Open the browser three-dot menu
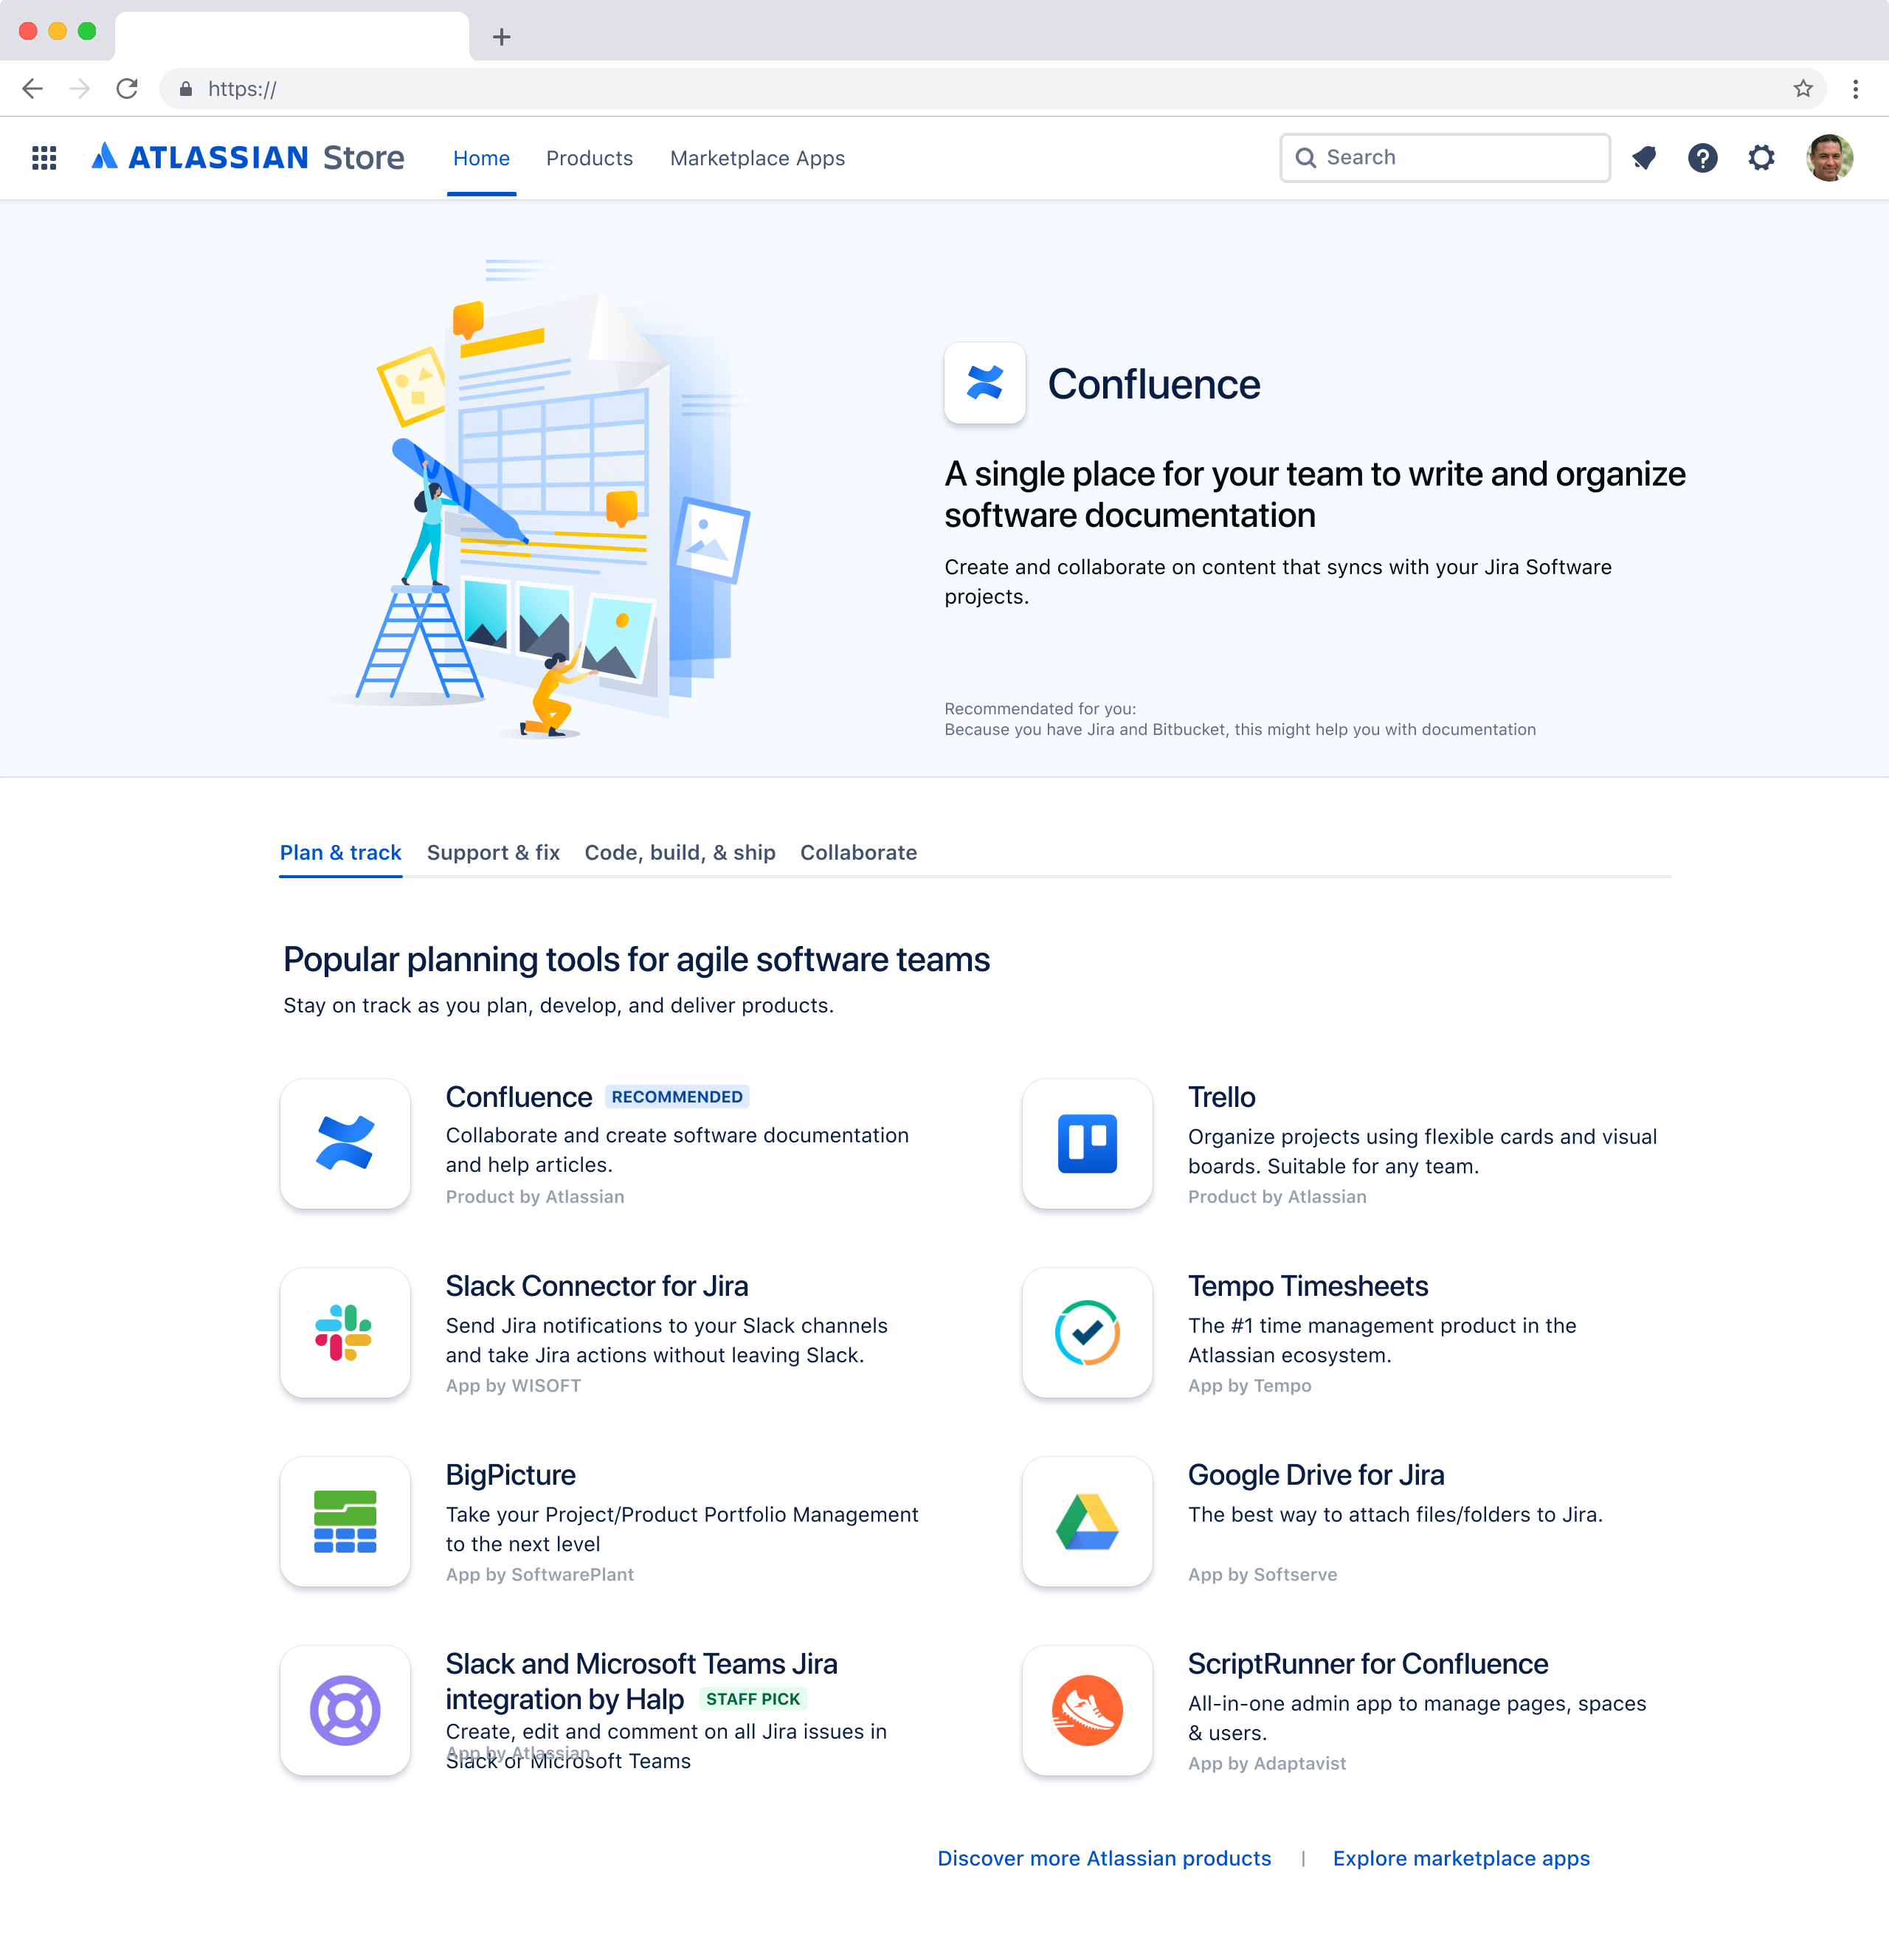Image resolution: width=1889 pixels, height=1960 pixels. click(1855, 89)
